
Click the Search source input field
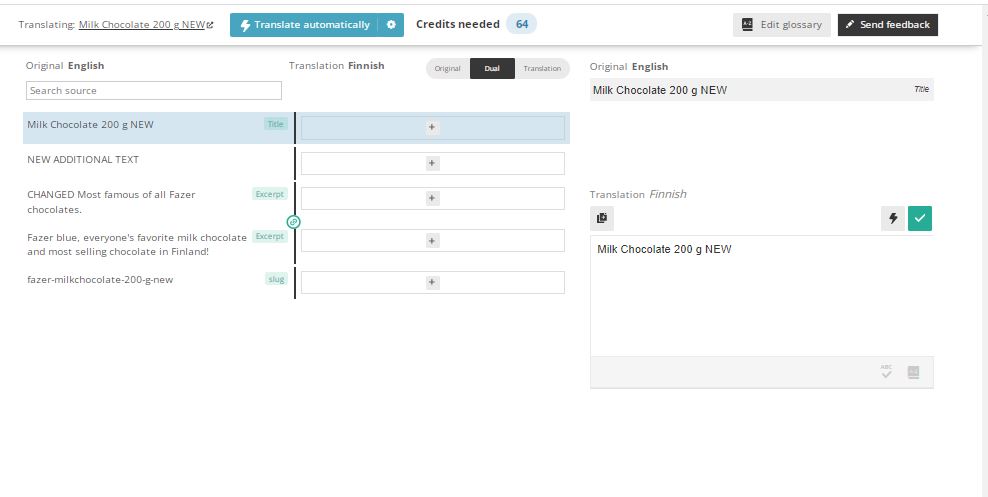(154, 91)
